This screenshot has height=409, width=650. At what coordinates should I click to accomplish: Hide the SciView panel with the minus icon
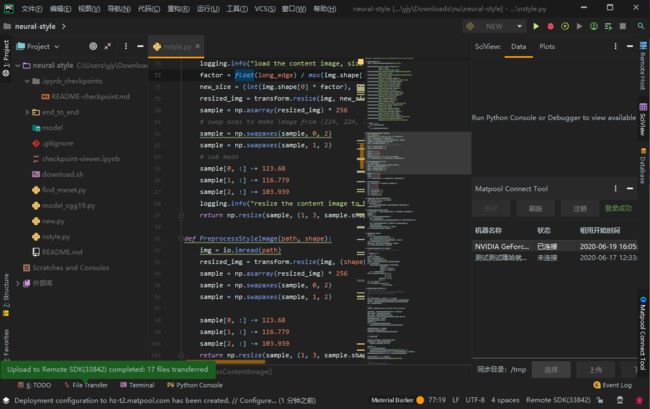(630, 46)
